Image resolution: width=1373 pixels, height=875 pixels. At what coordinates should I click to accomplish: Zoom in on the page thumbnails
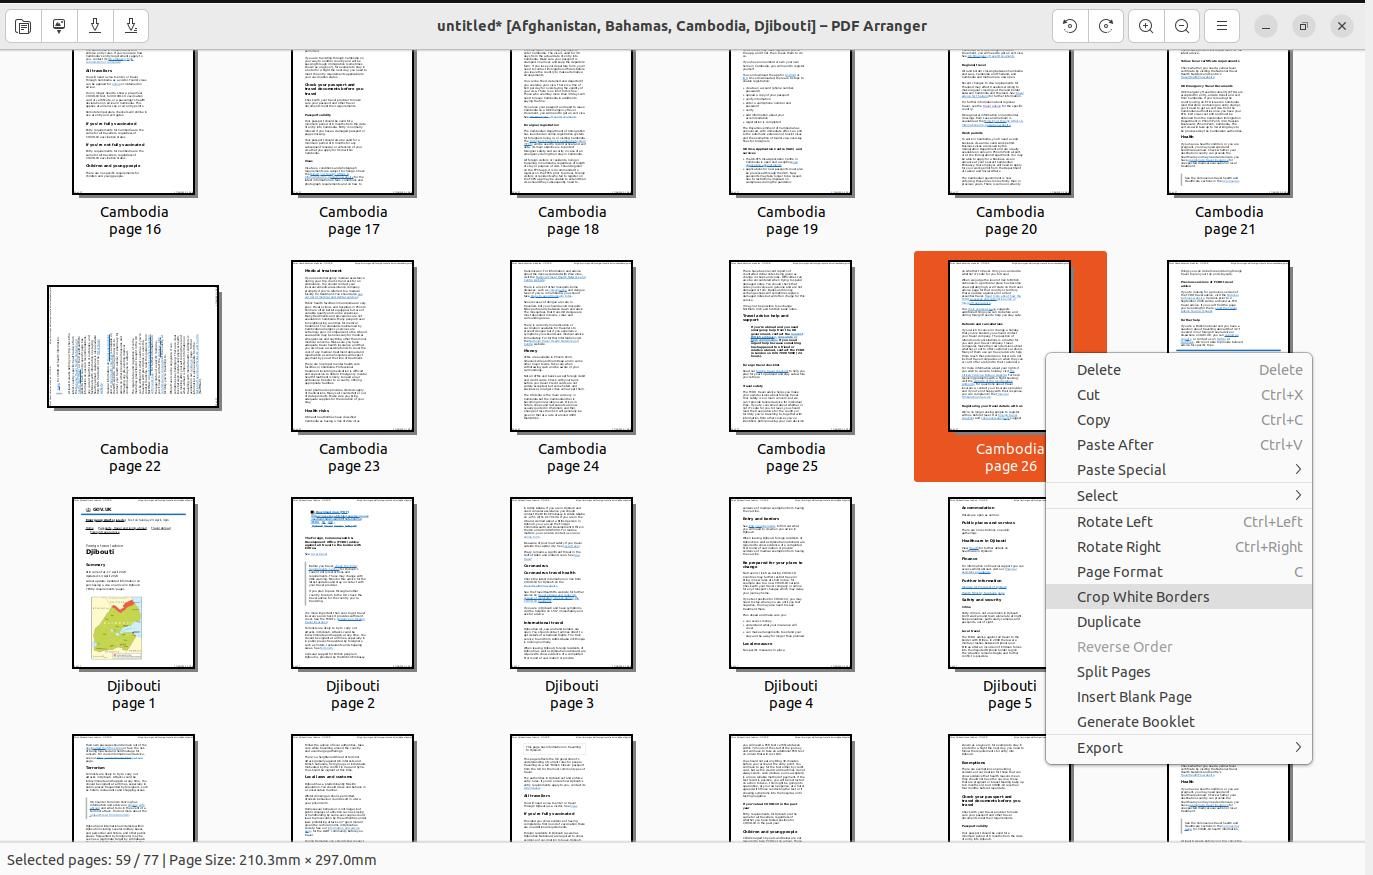pyautogui.click(x=1146, y=26)
